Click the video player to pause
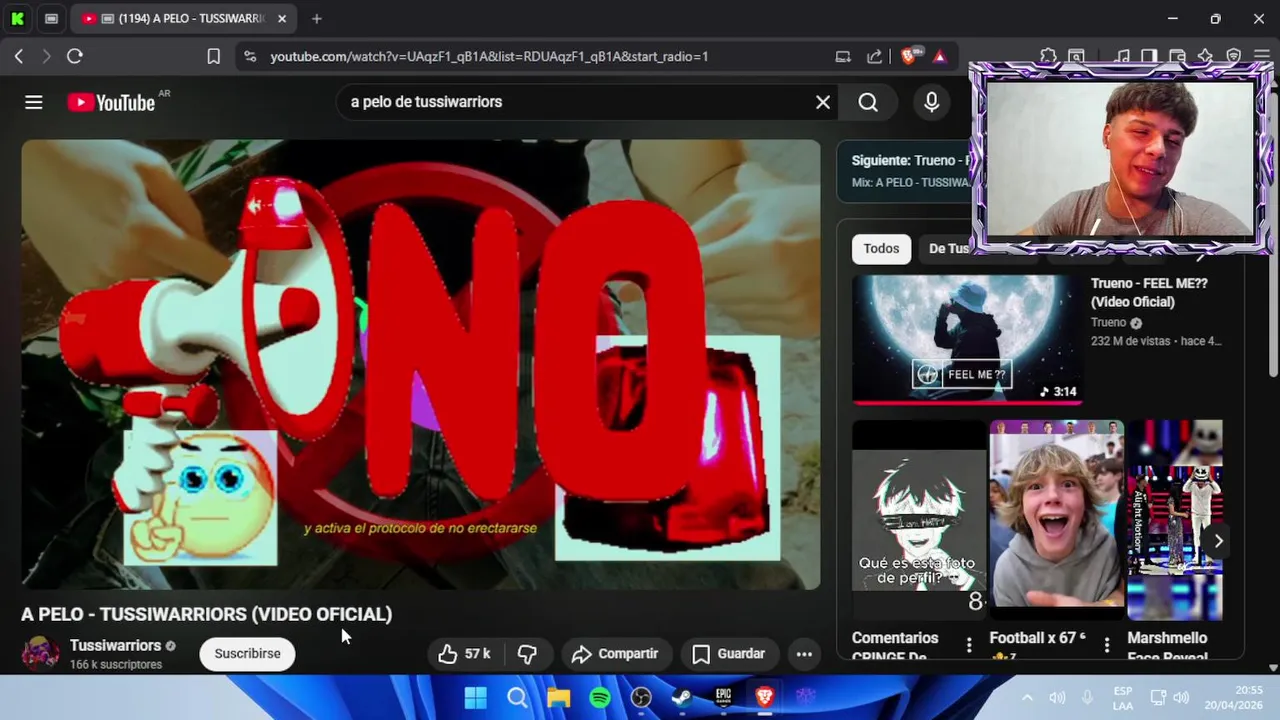Screen dimensions: 1280x720 click(421, 365)
